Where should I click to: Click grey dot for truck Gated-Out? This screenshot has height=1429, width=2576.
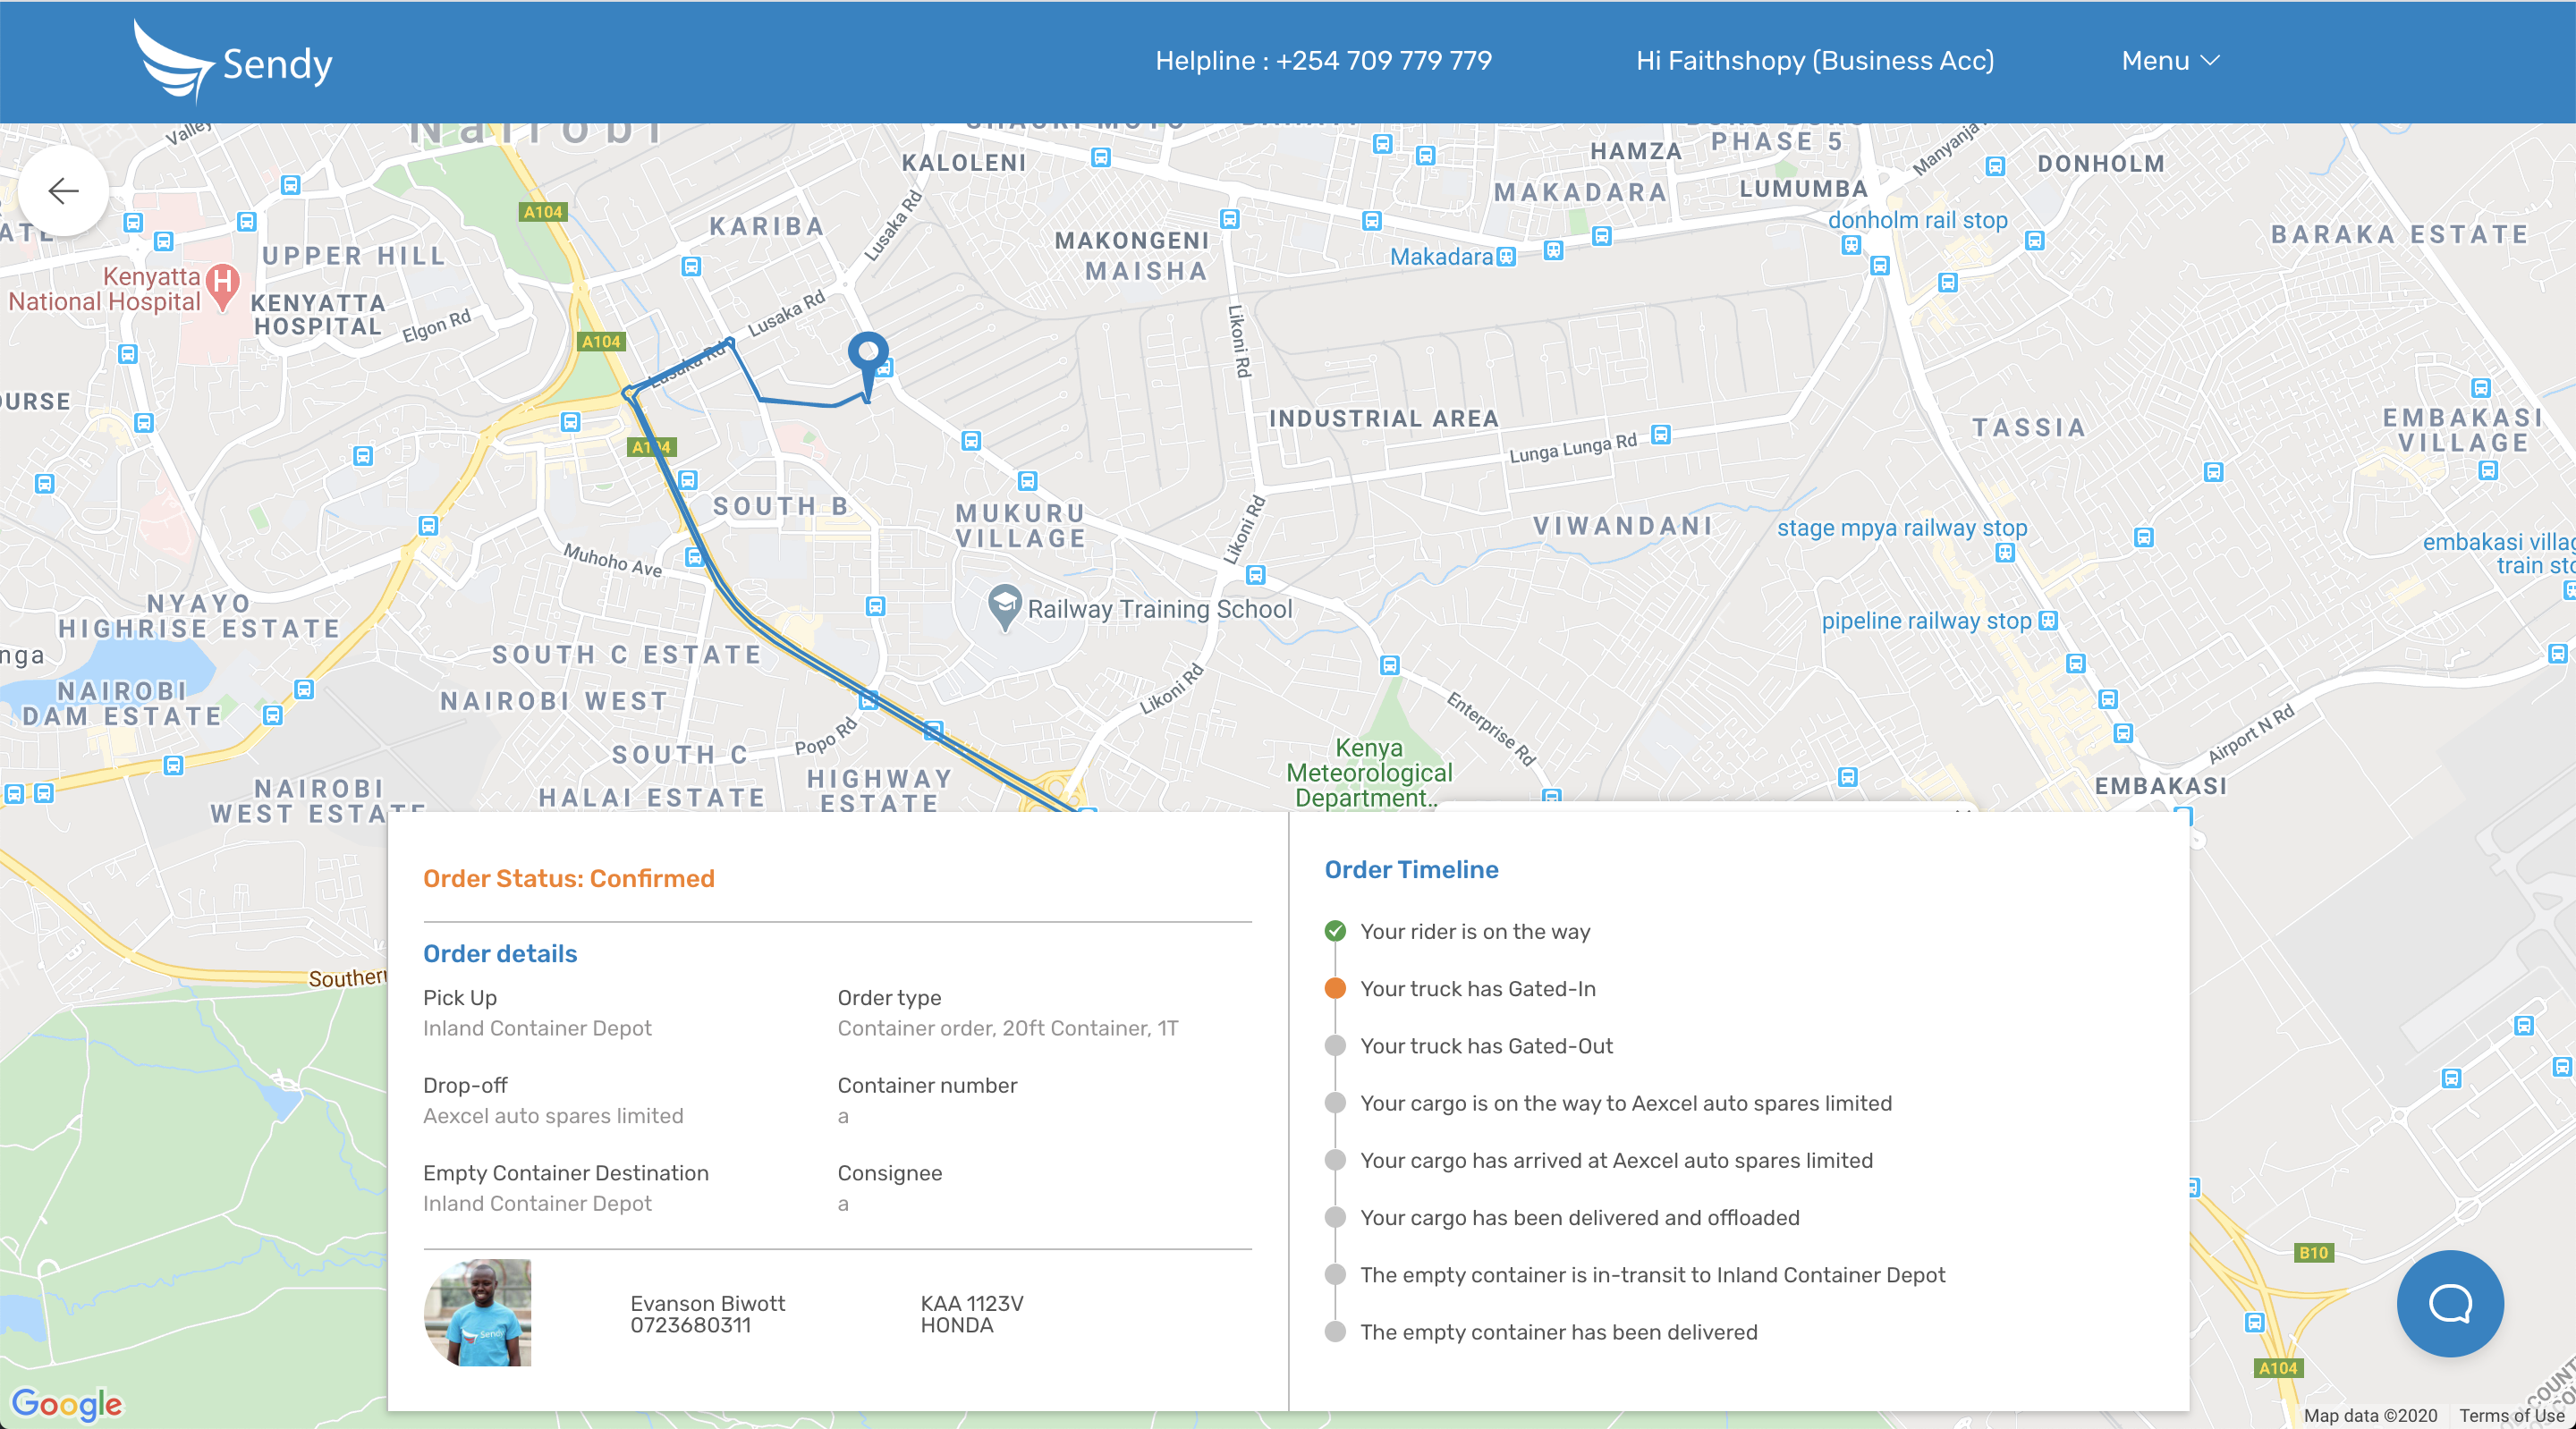coord(1335,1045)
